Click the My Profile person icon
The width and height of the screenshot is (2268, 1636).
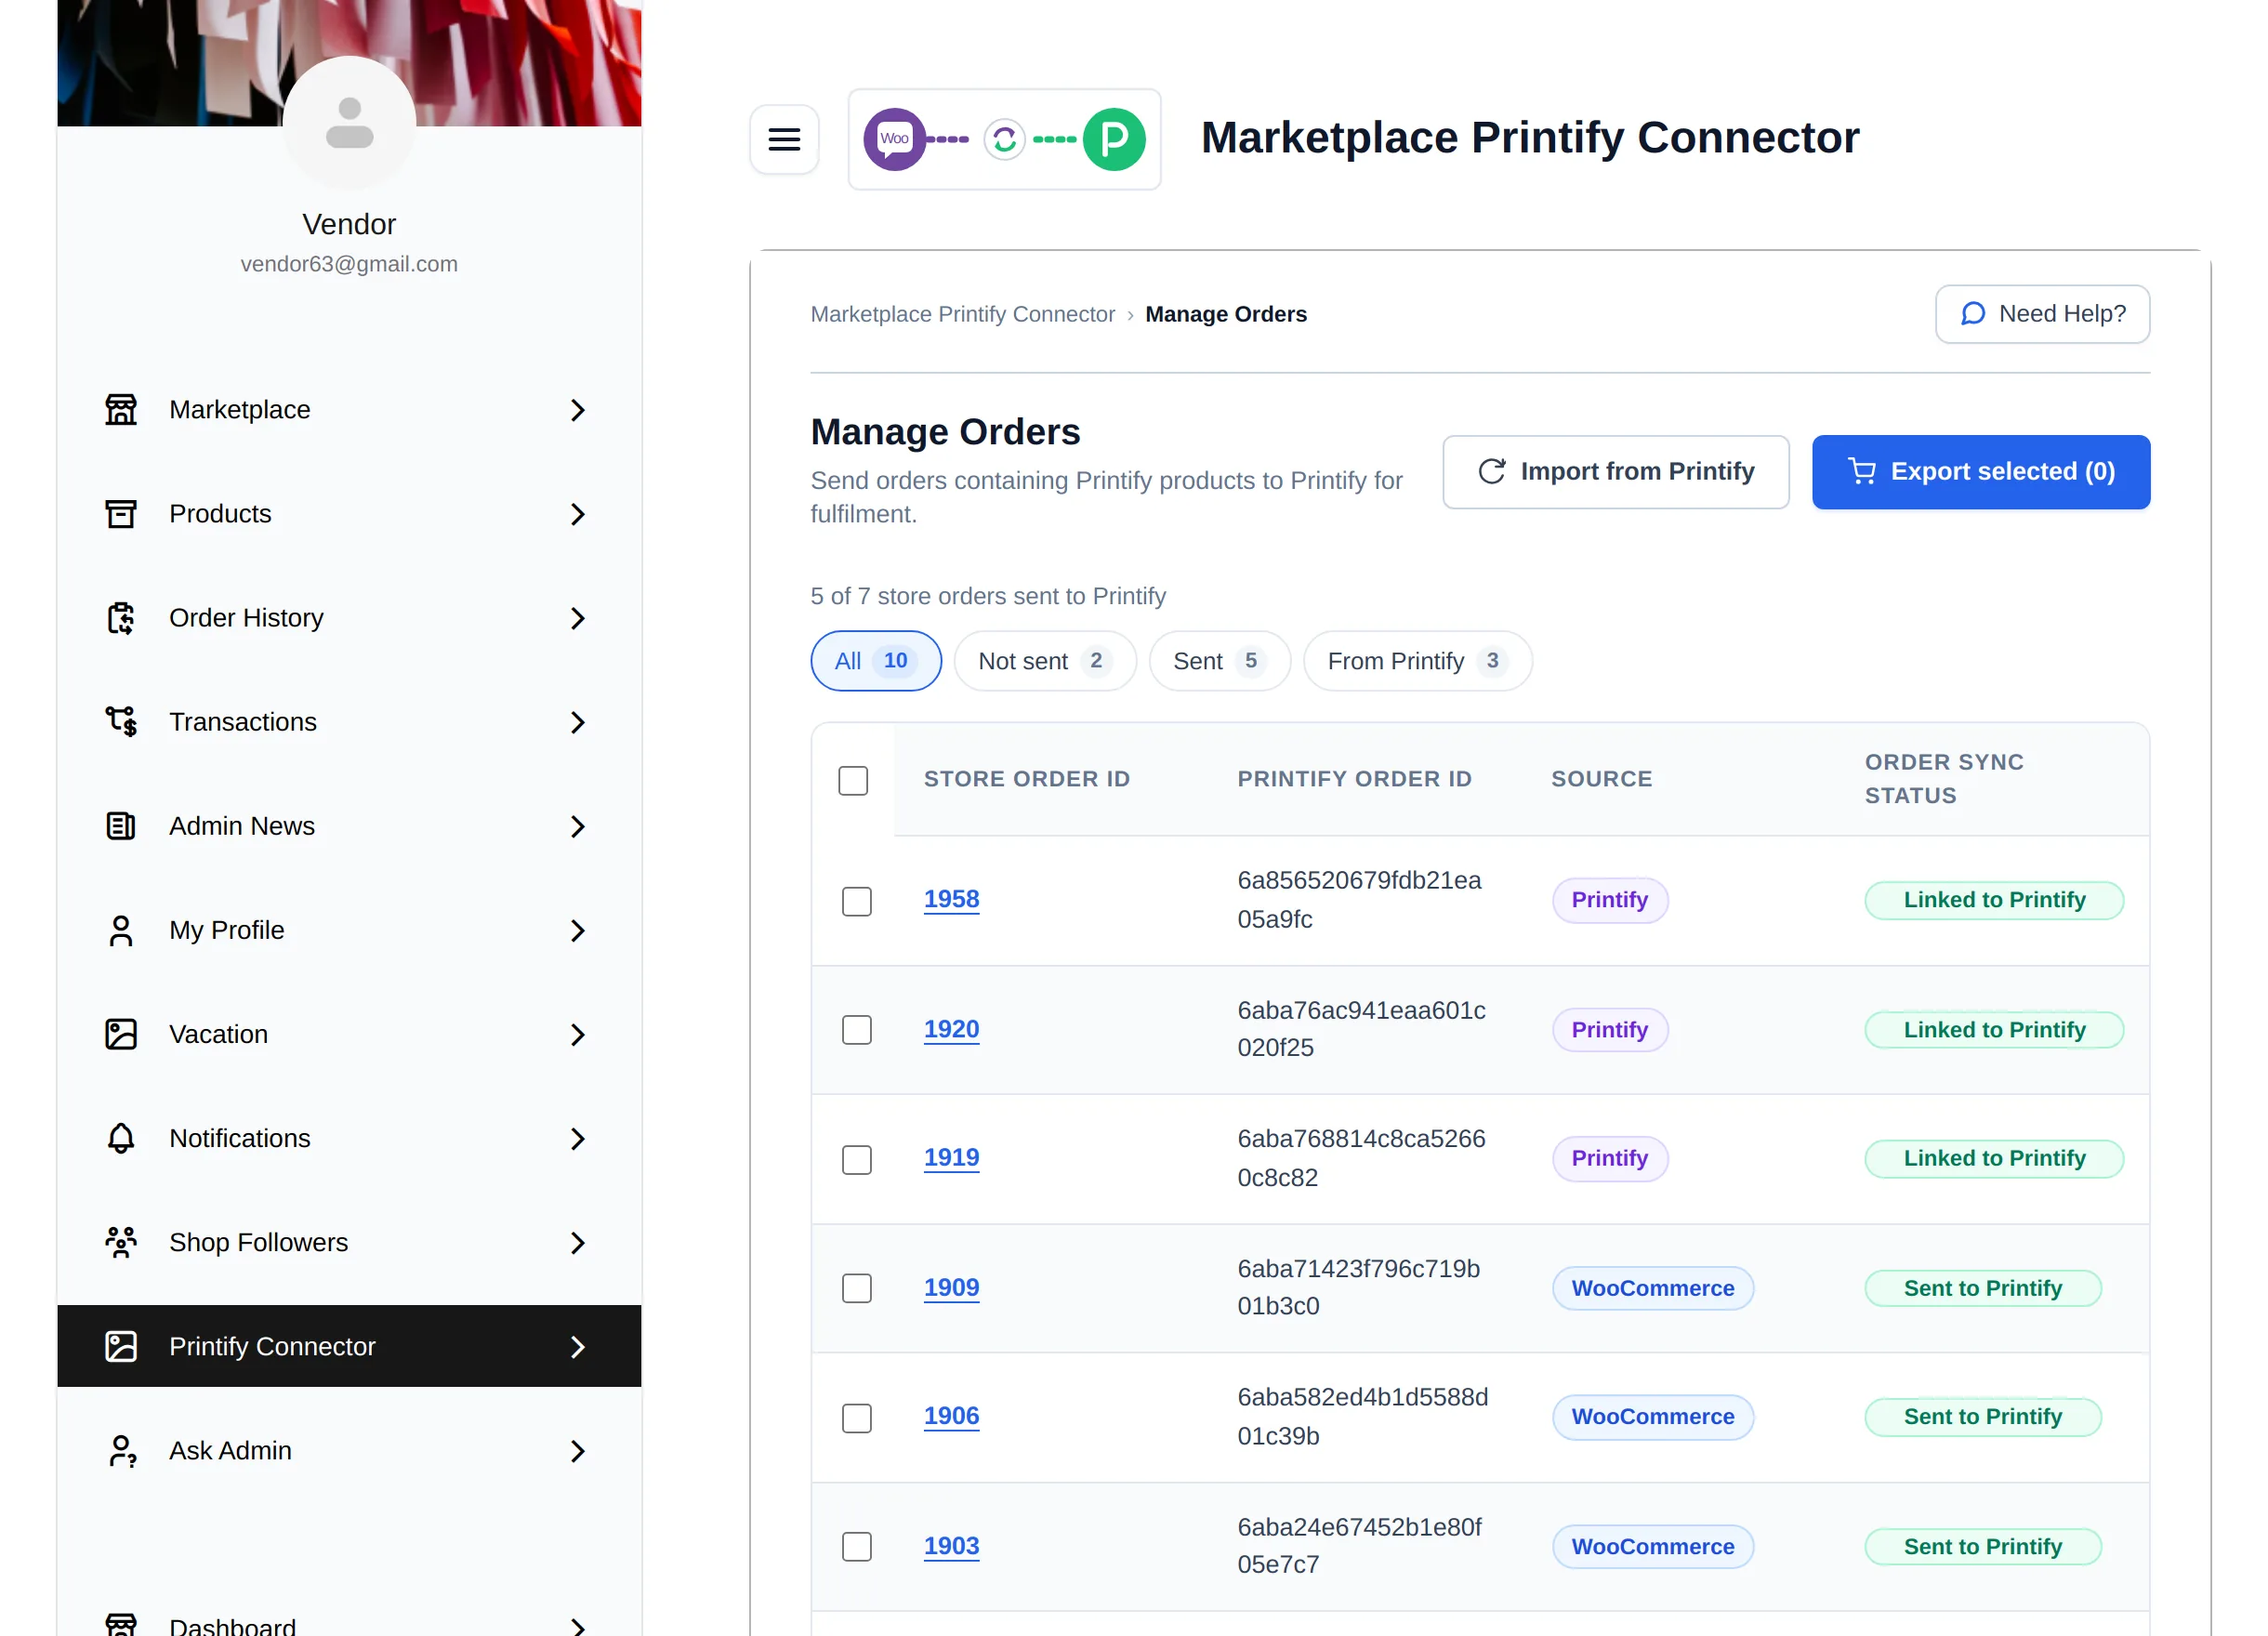pos(121,930)
